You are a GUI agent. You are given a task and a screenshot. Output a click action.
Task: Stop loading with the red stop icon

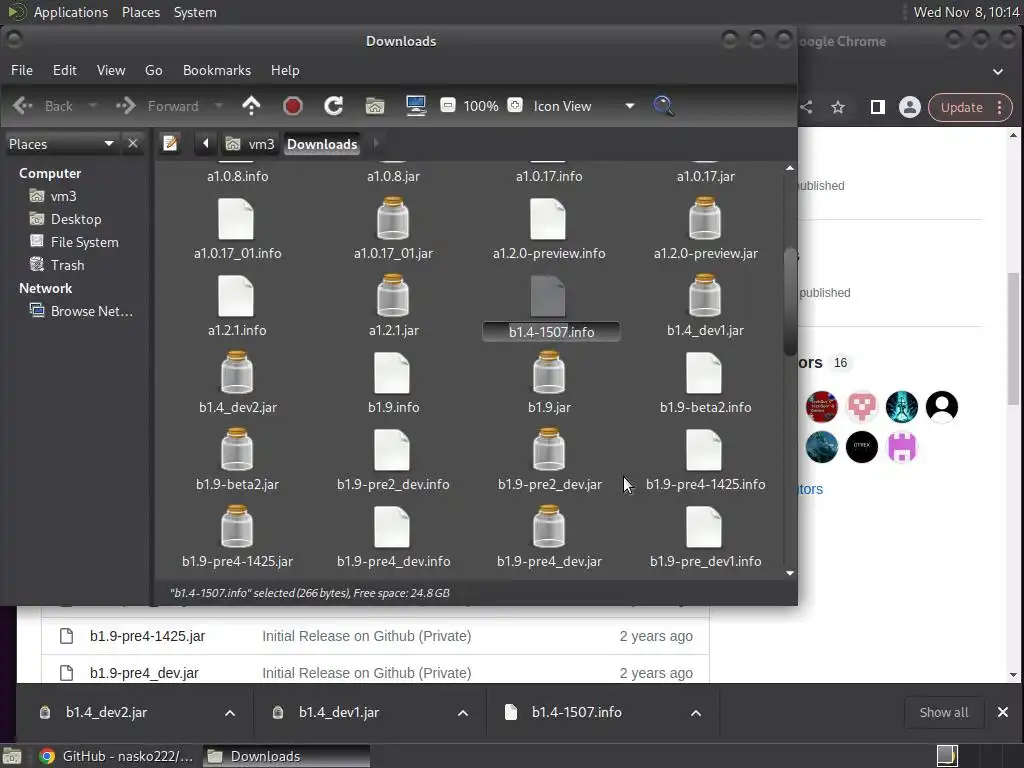coord(293,106)
